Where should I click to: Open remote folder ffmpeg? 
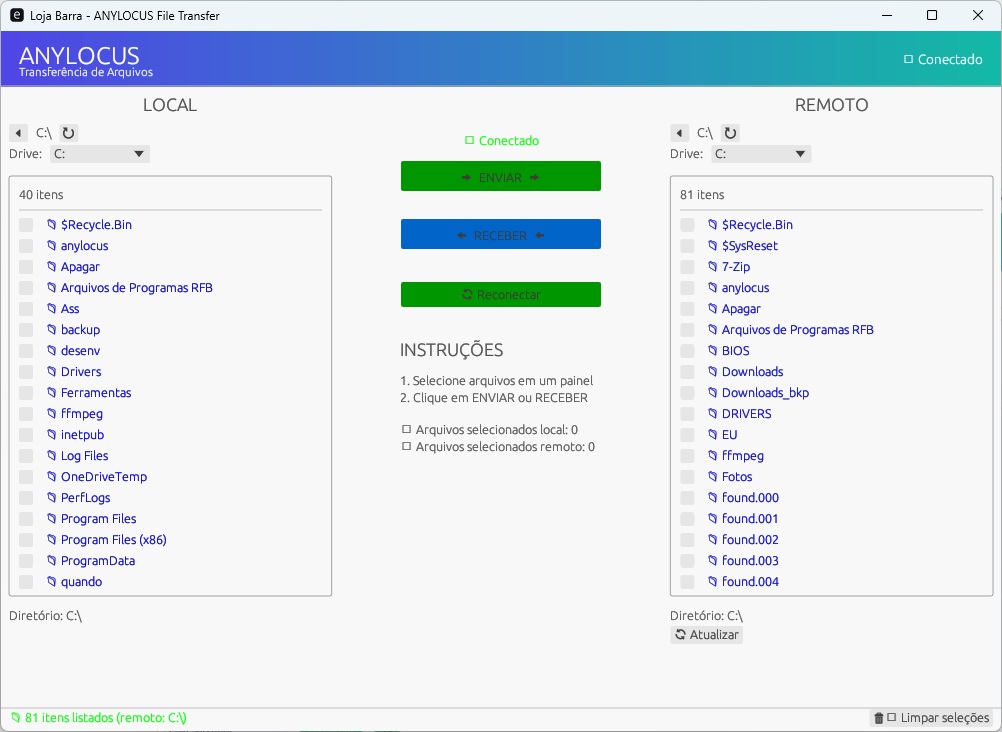tap(743, 455)
